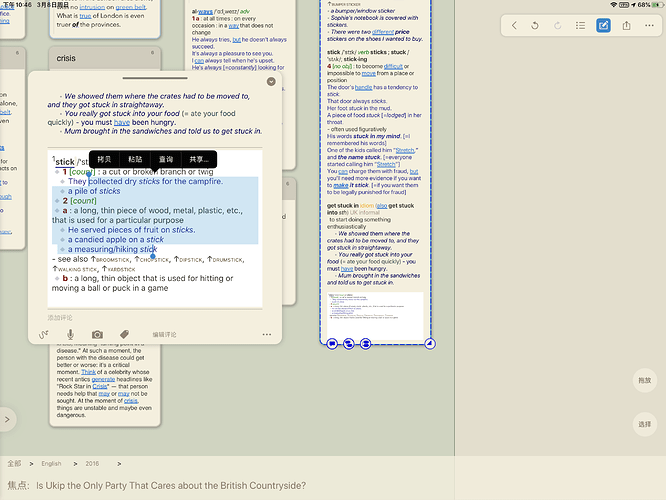
Task: Click the 'difficult' link on the stick card
Action: pyautogui.click(x=393, y=66)
